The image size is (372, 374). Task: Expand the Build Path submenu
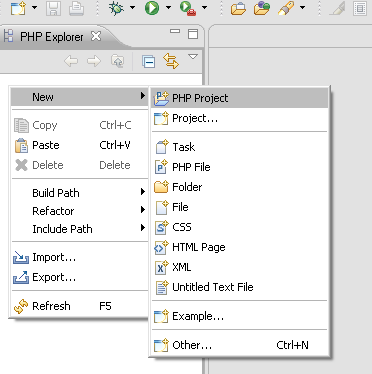tap(79, 193)
